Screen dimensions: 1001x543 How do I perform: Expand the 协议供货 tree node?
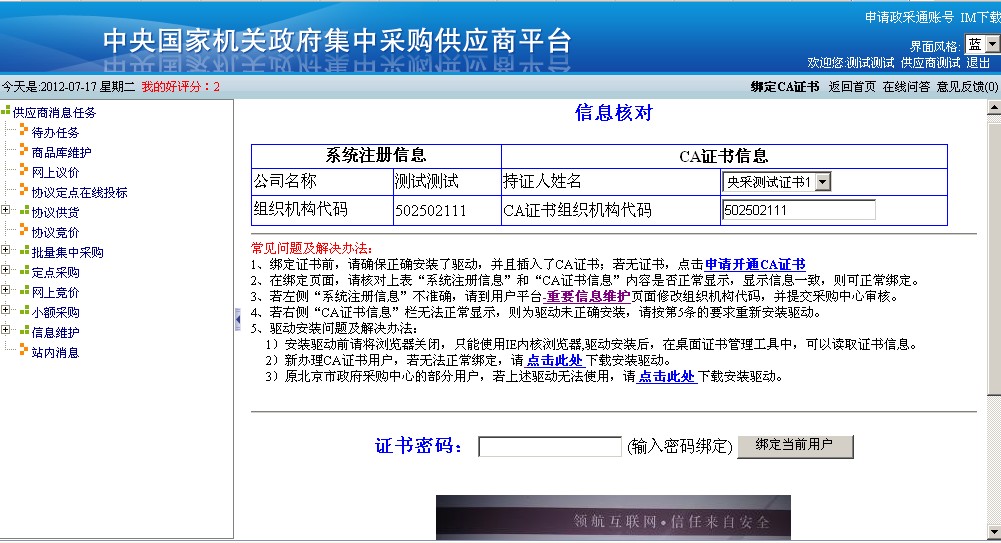[x=7, y=211]
